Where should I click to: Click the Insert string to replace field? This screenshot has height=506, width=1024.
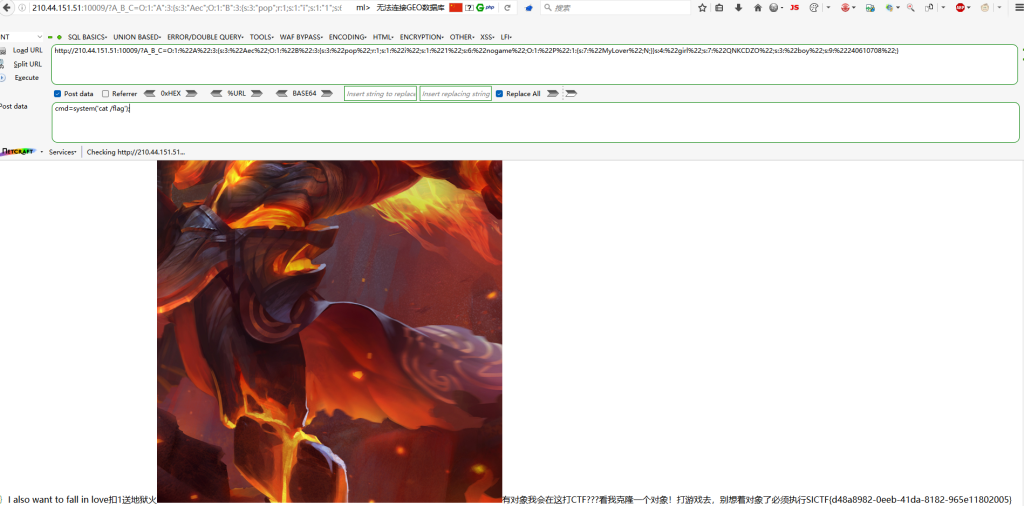click(380, 94)
